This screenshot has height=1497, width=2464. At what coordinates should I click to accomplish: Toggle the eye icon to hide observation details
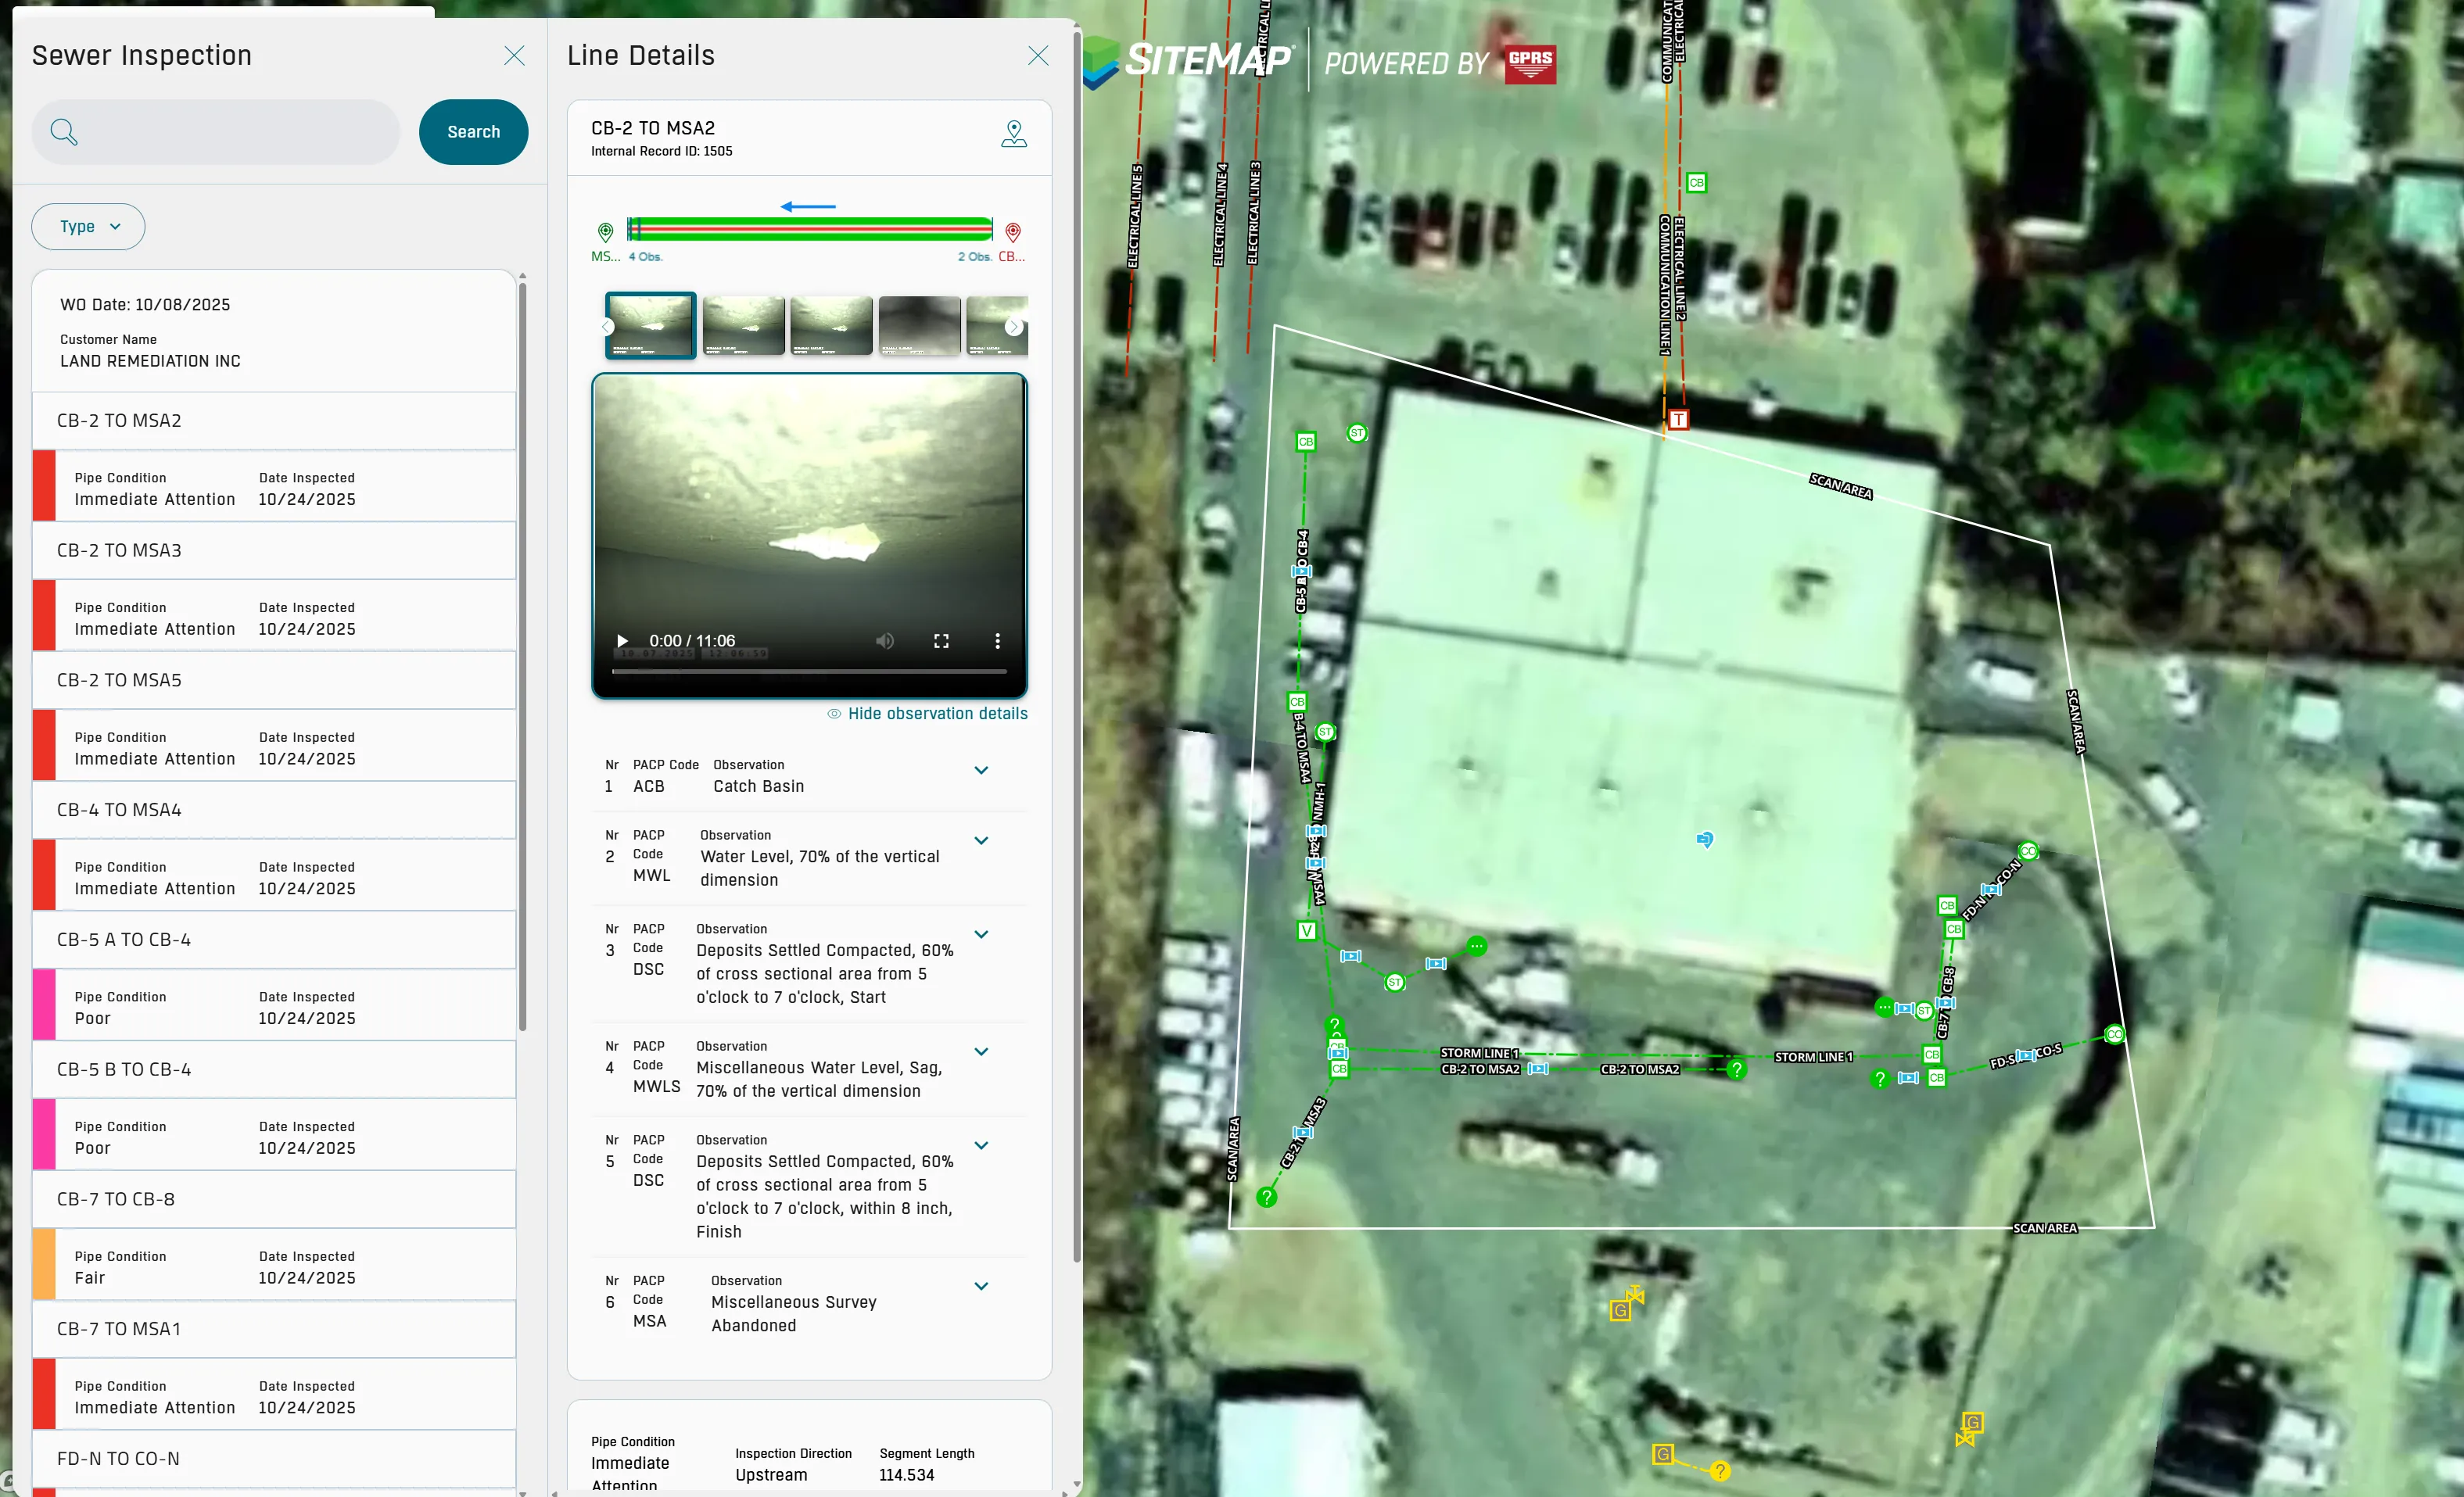(x=833, y=713)
